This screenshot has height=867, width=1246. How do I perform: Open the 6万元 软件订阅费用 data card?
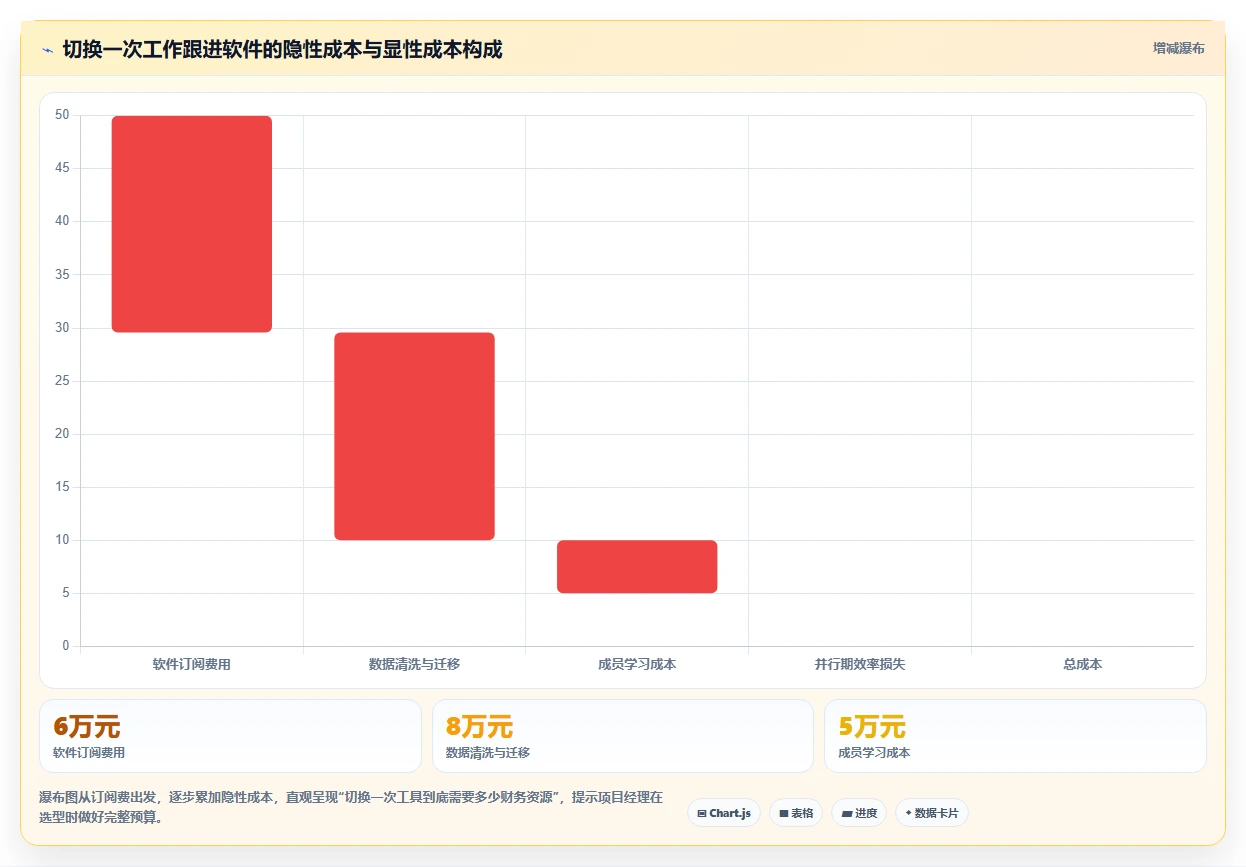coord(230,736)
